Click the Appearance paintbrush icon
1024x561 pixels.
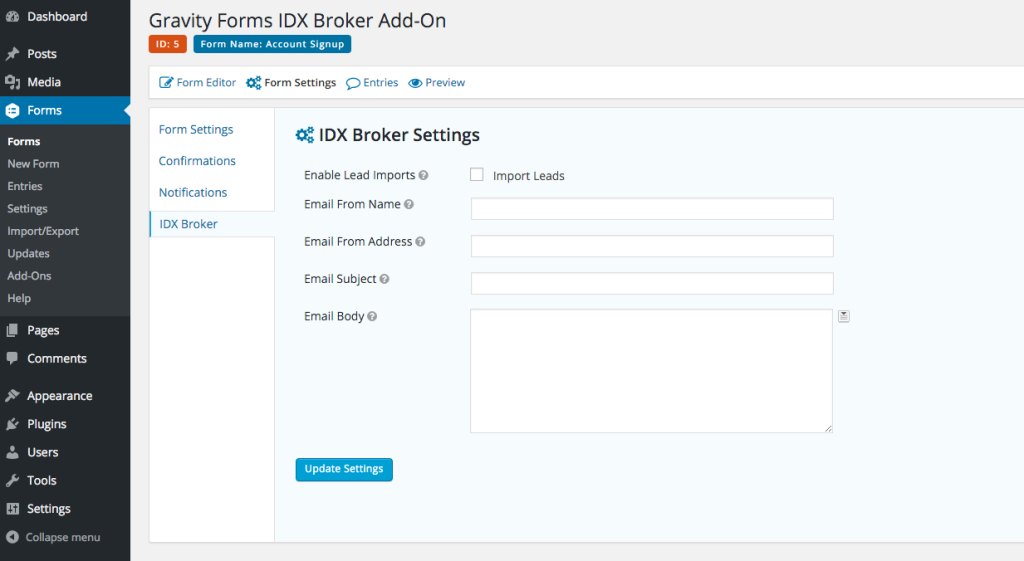[12, 396]
